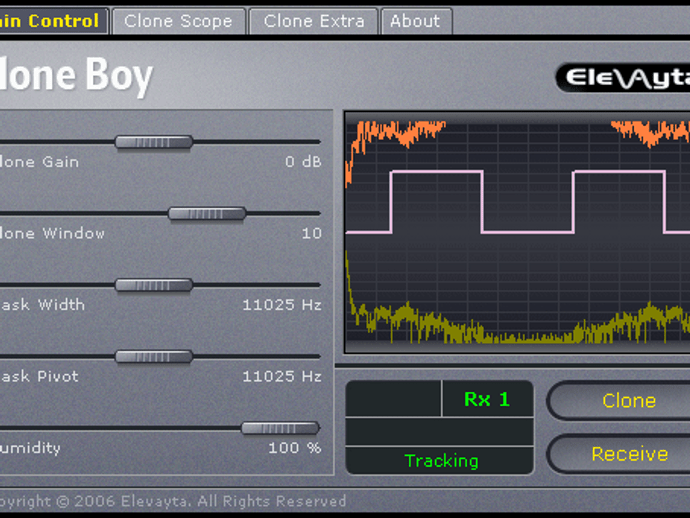Click the Clone Gain label
Viewport: 690px width, 518px height.
click(x=39, y=162)
